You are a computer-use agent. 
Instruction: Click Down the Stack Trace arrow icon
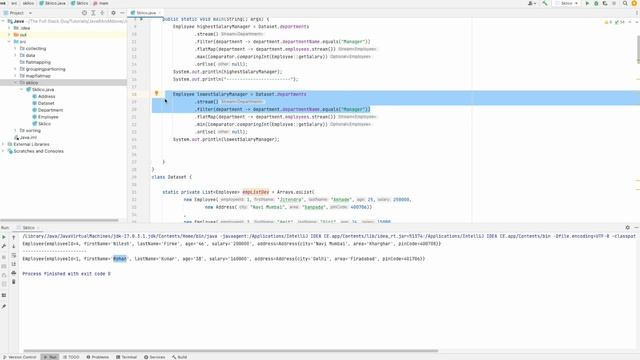(13, 246)
